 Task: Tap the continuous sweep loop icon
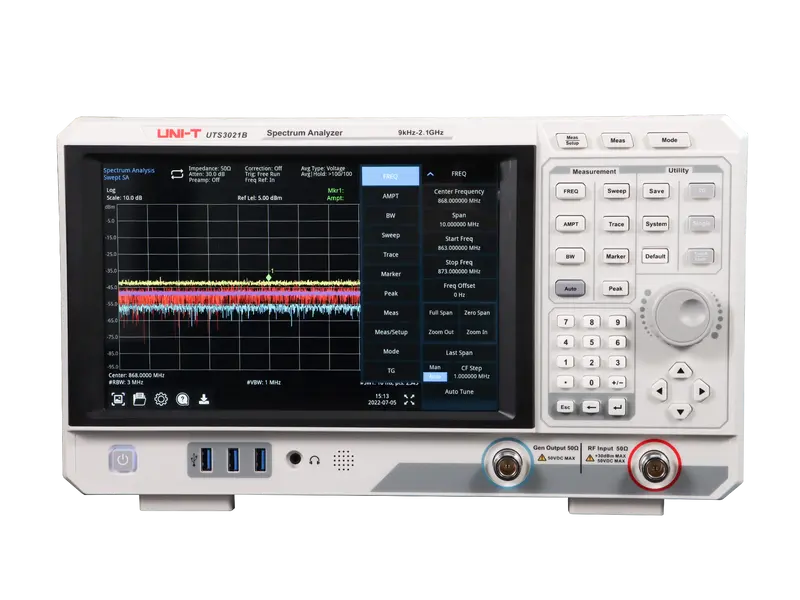click(x=177, y=174)
